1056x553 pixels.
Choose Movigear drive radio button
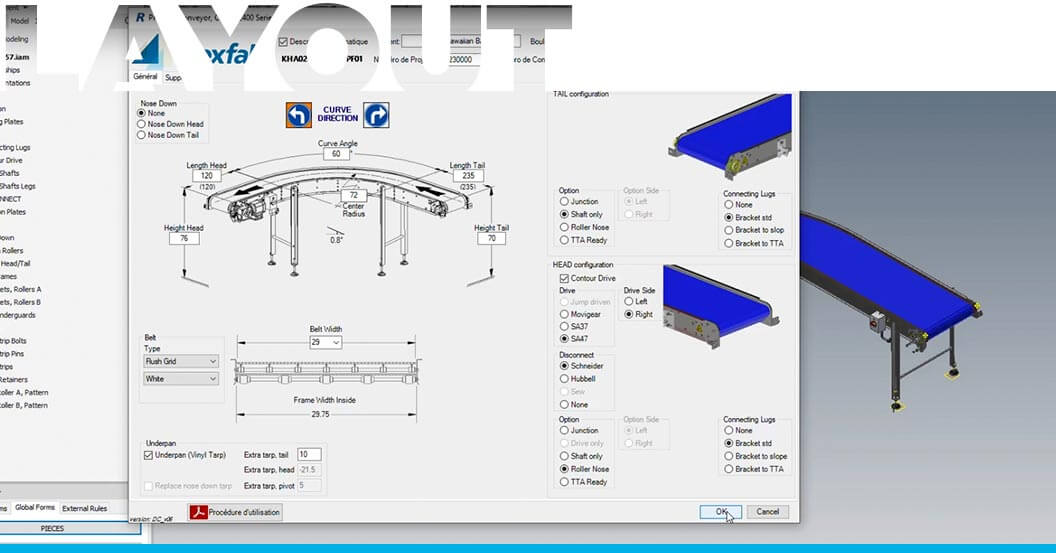(565, 314)
